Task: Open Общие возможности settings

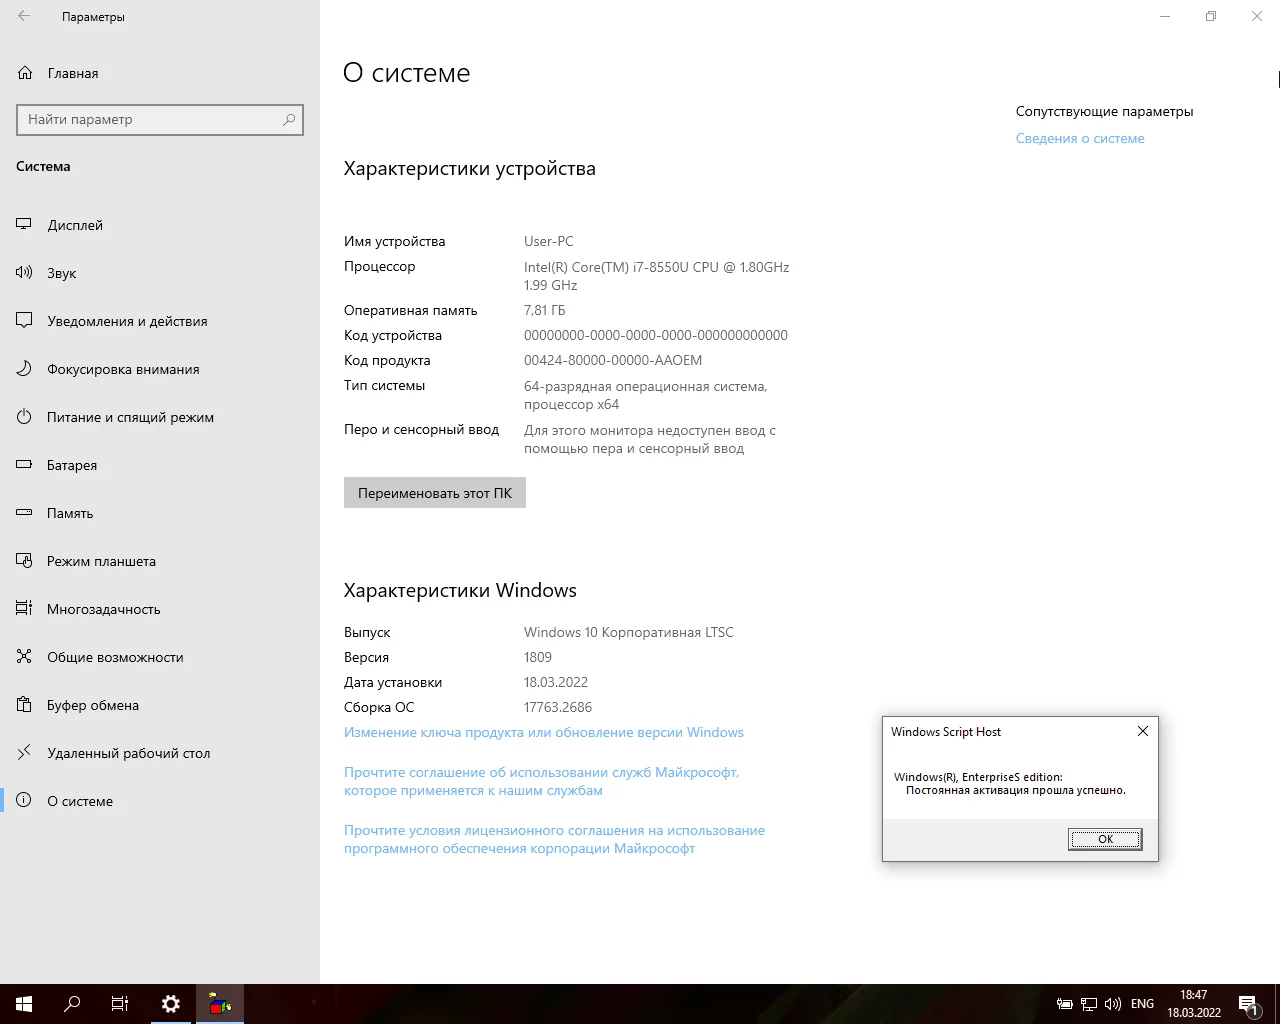Action: pyautogui.click(x=160, y=657)
